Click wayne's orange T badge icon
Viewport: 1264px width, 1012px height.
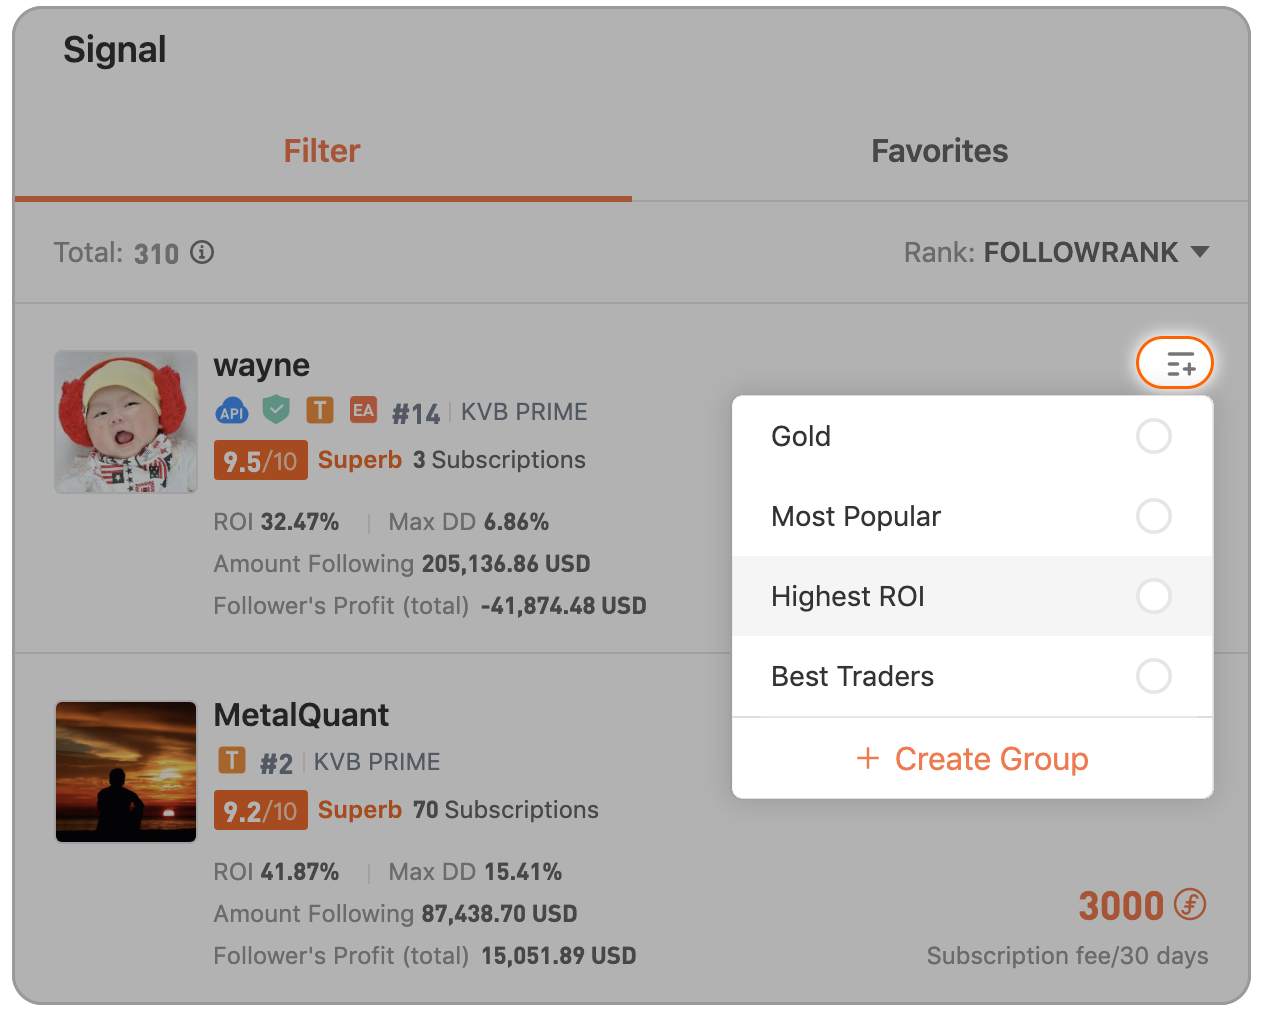320,410
